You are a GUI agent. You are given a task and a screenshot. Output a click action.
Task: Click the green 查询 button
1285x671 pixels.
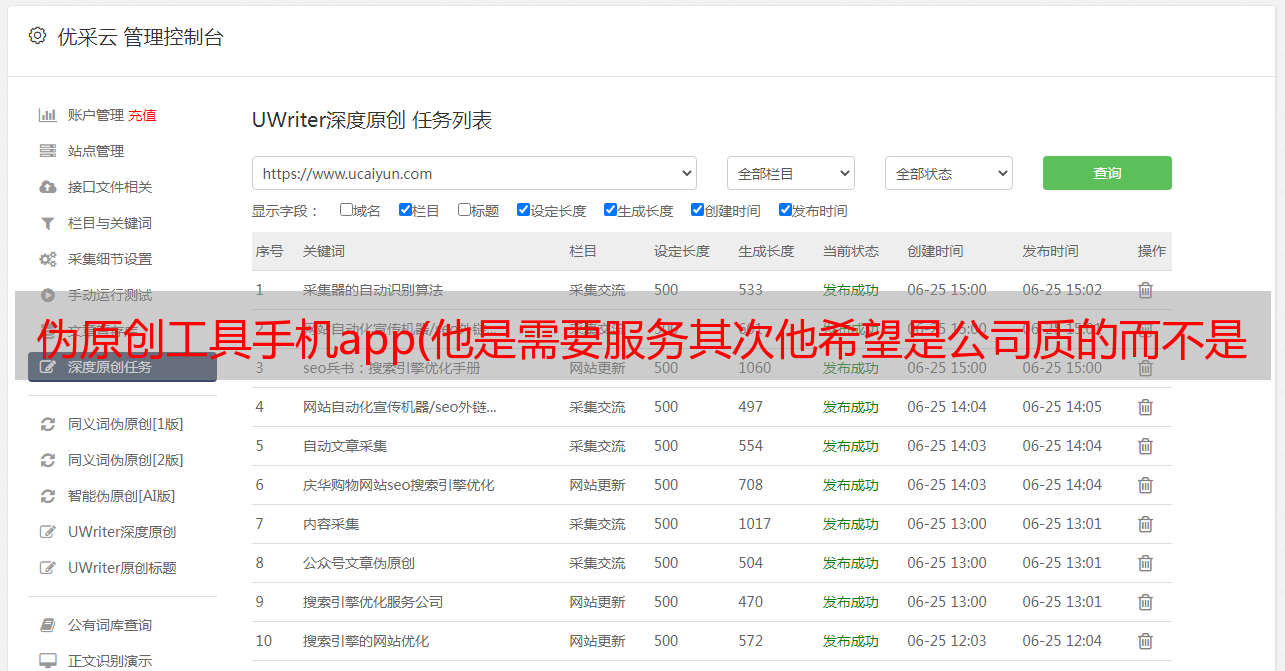(x=1106, y=173)
